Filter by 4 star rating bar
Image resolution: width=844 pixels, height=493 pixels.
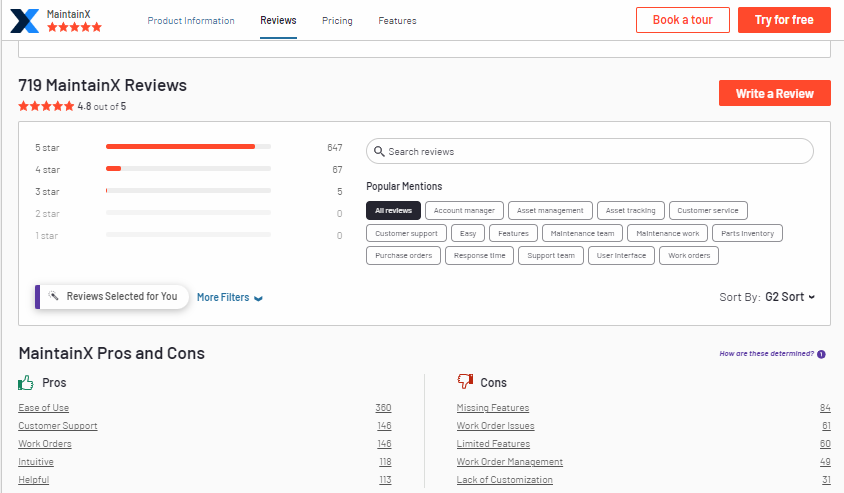pyautogui.click(x=188, y=168)
